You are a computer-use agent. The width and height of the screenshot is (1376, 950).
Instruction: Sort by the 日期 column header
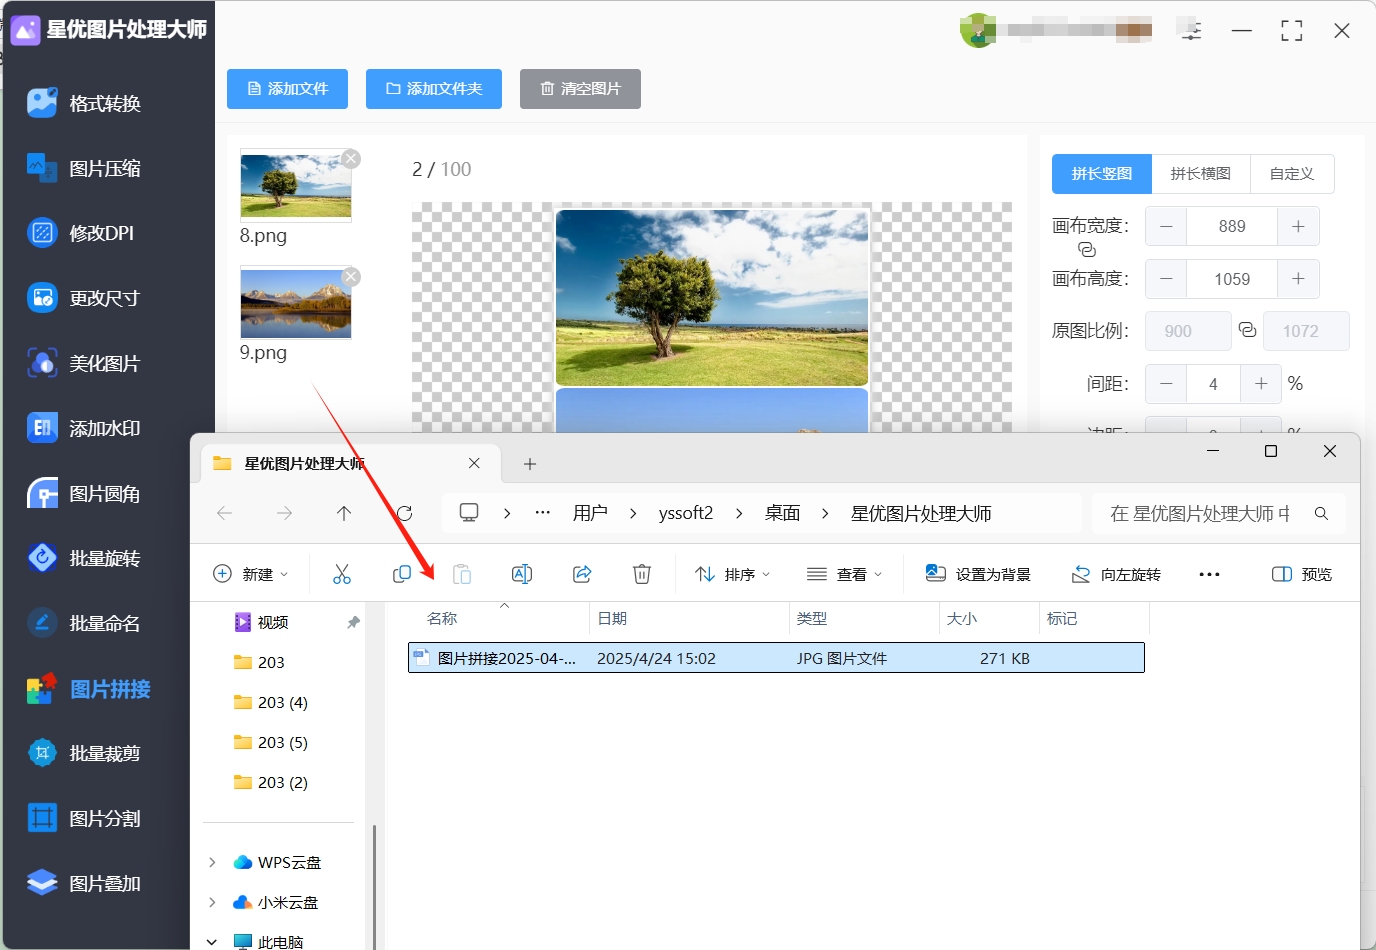tap(689, 619)
